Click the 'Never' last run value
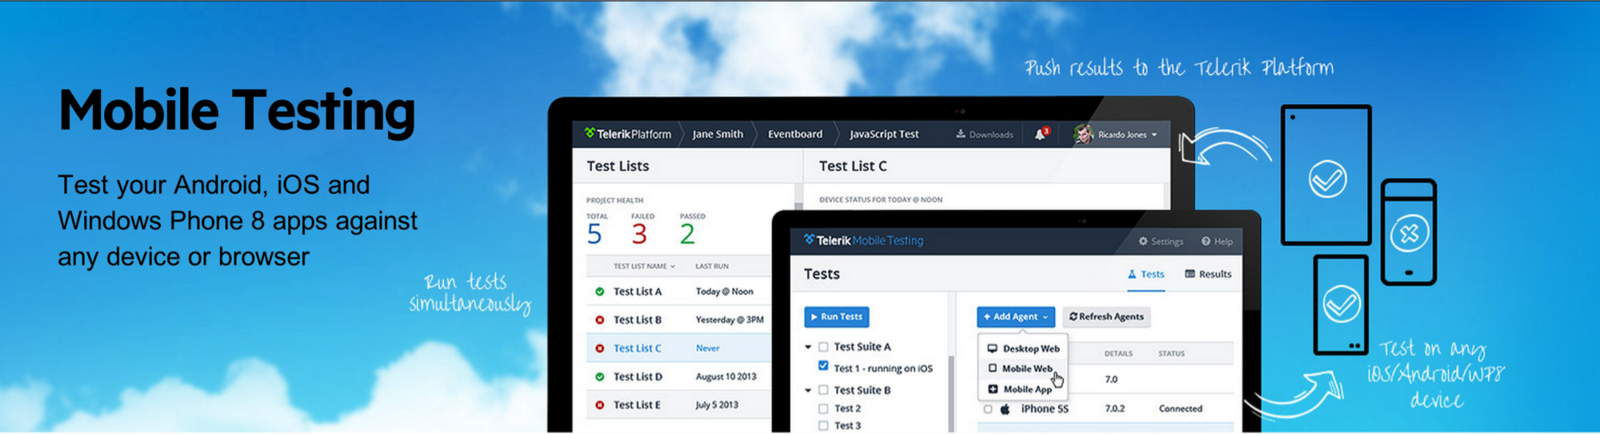This screenshot has width=1600, height=434. point(707,348)
